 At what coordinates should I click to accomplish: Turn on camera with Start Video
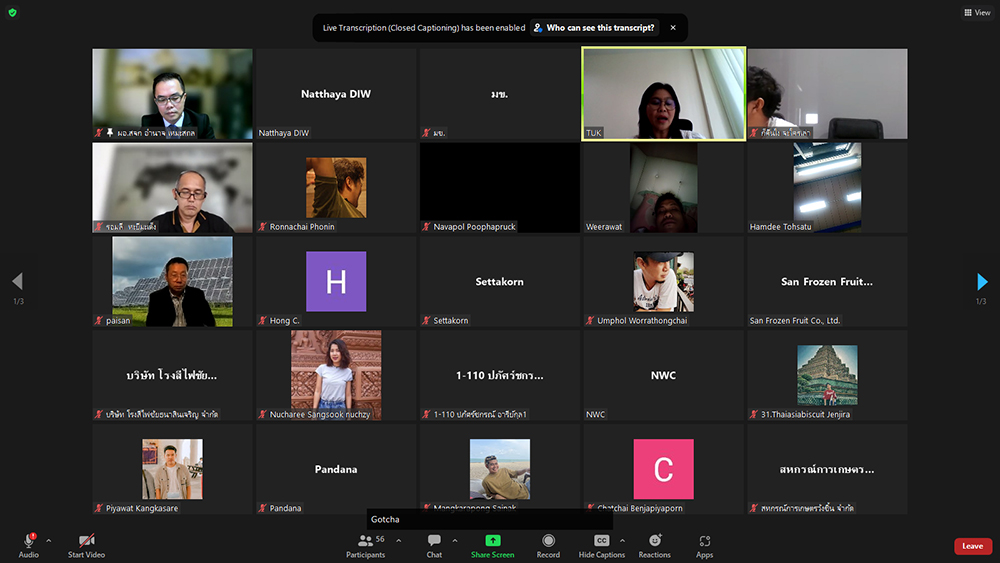coord(86,541)
